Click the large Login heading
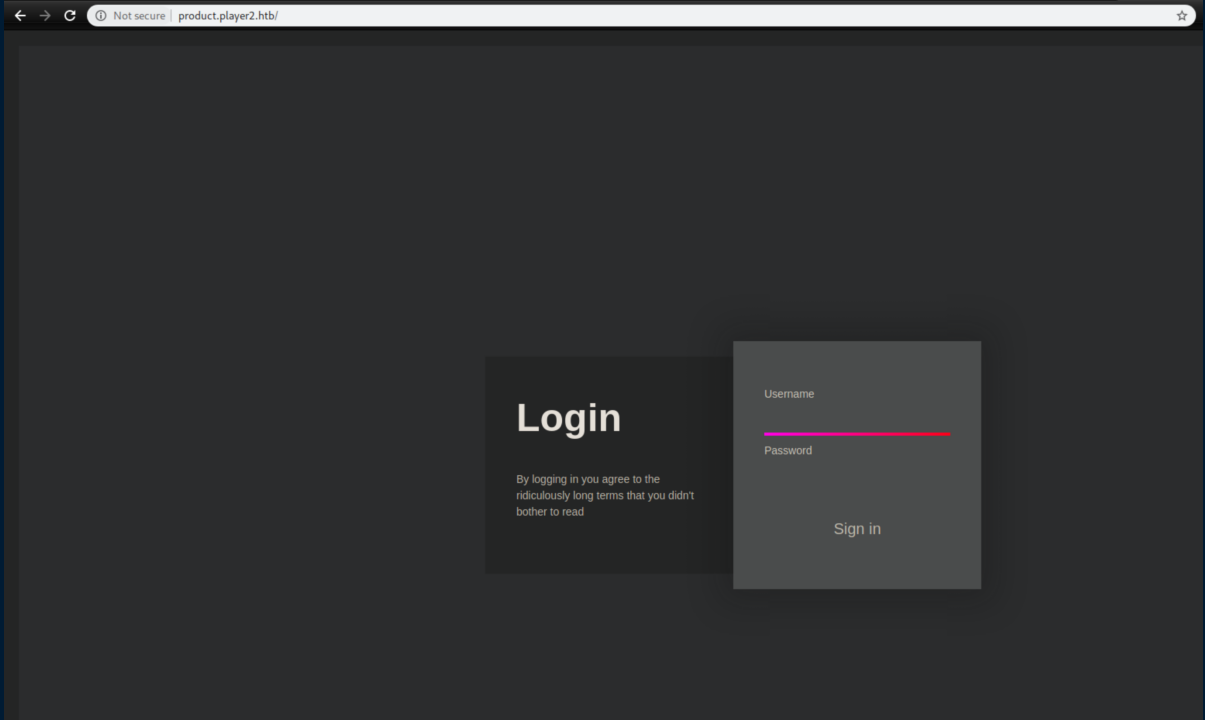The height and width of the screenshot is (720, 1205). [x=568, y=418]
